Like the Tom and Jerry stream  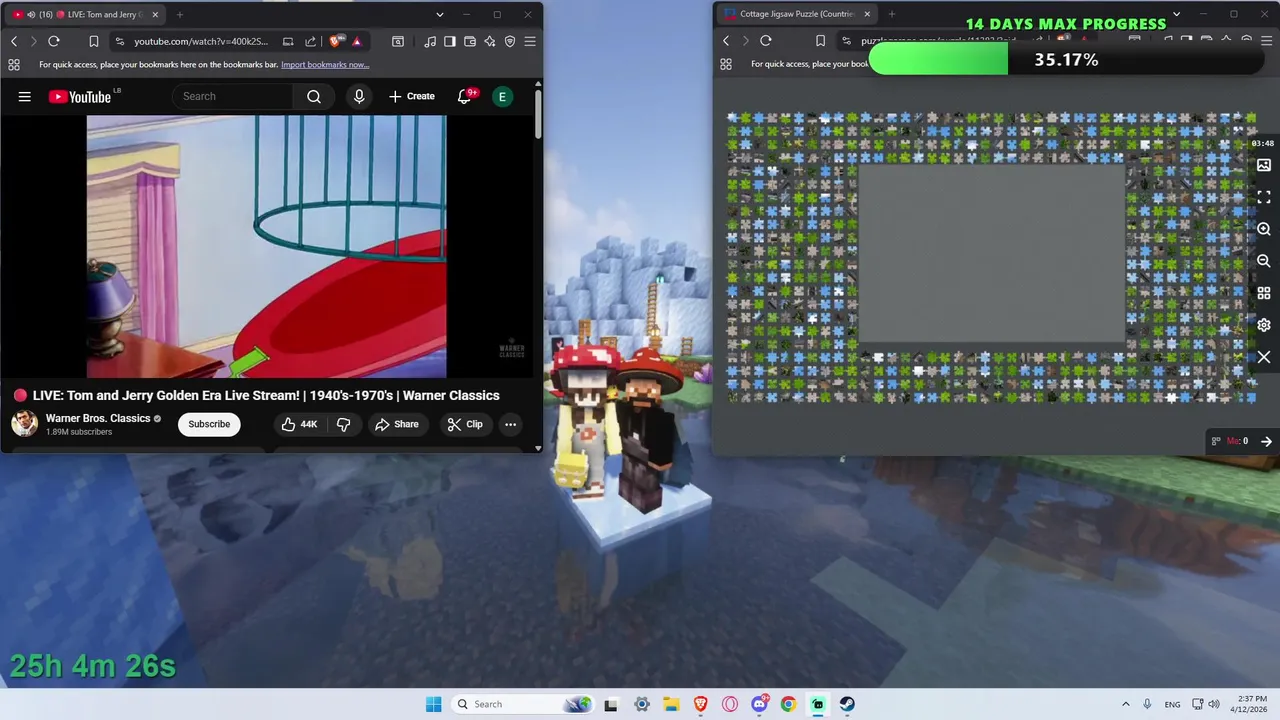tap(299, 424)
